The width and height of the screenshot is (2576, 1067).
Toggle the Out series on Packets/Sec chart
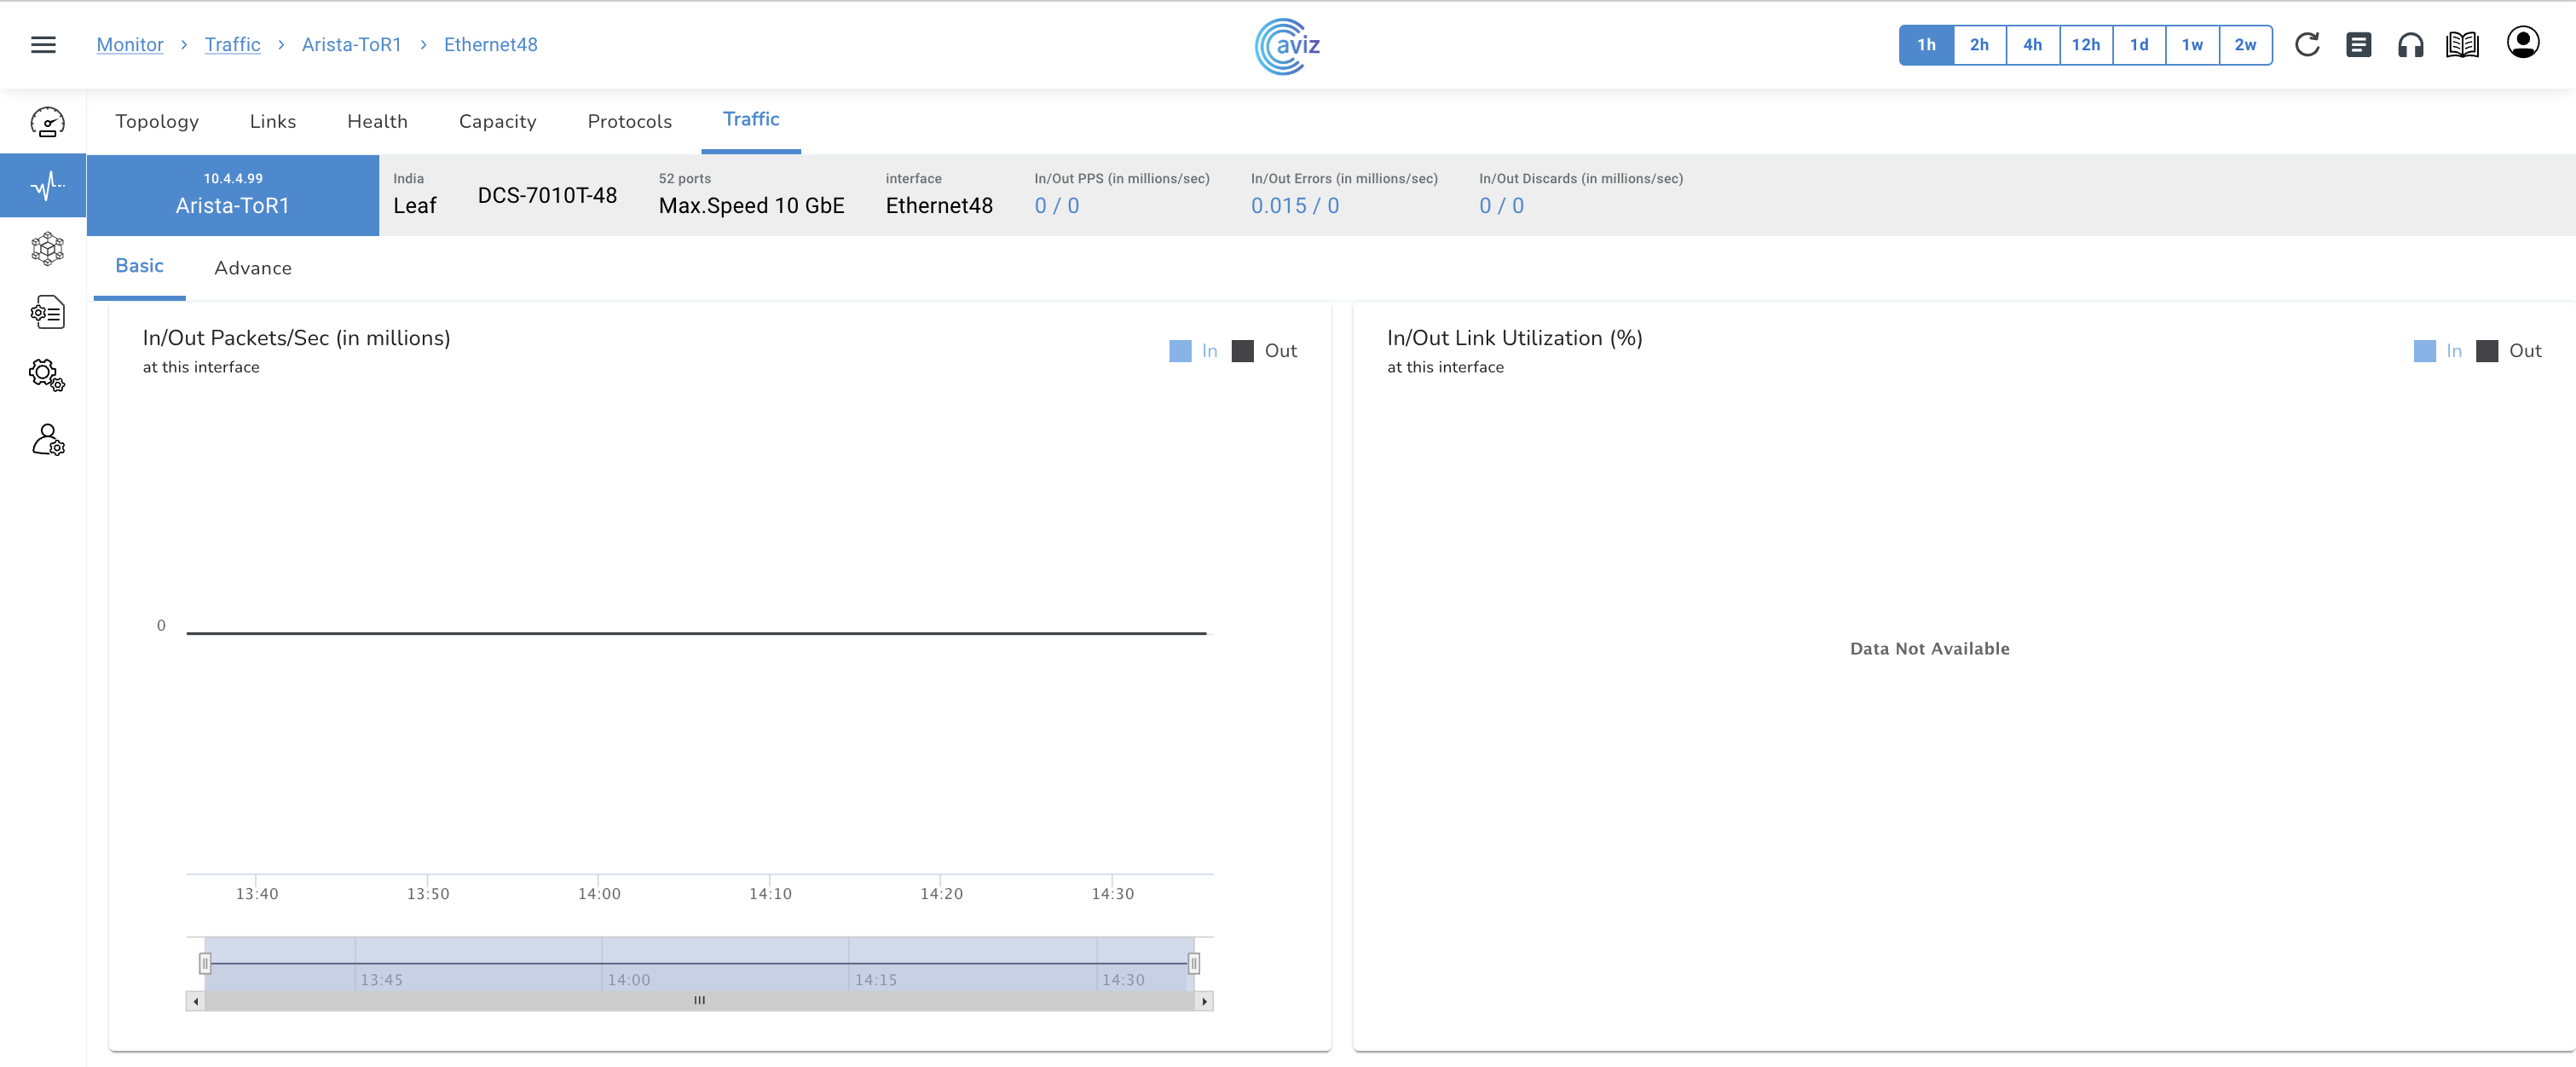(x=1264, y=351)
